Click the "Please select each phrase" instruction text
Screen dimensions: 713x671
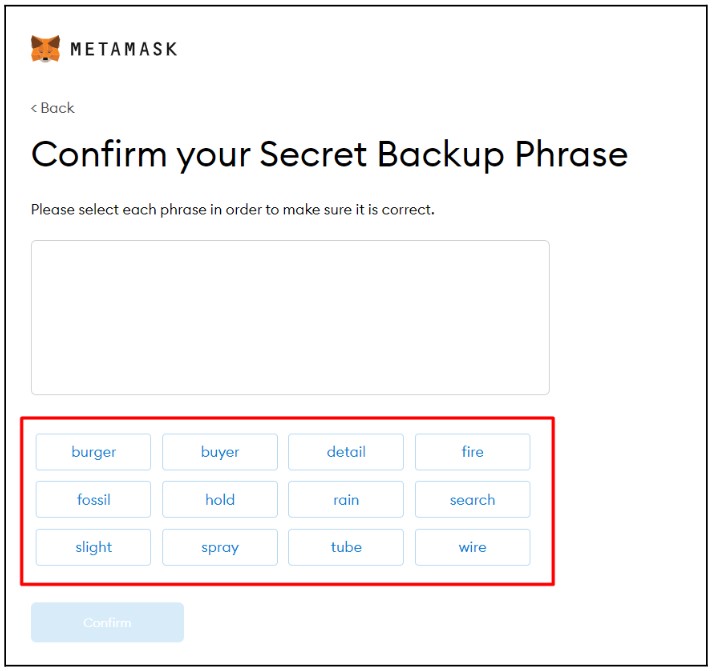pos(232,210)
